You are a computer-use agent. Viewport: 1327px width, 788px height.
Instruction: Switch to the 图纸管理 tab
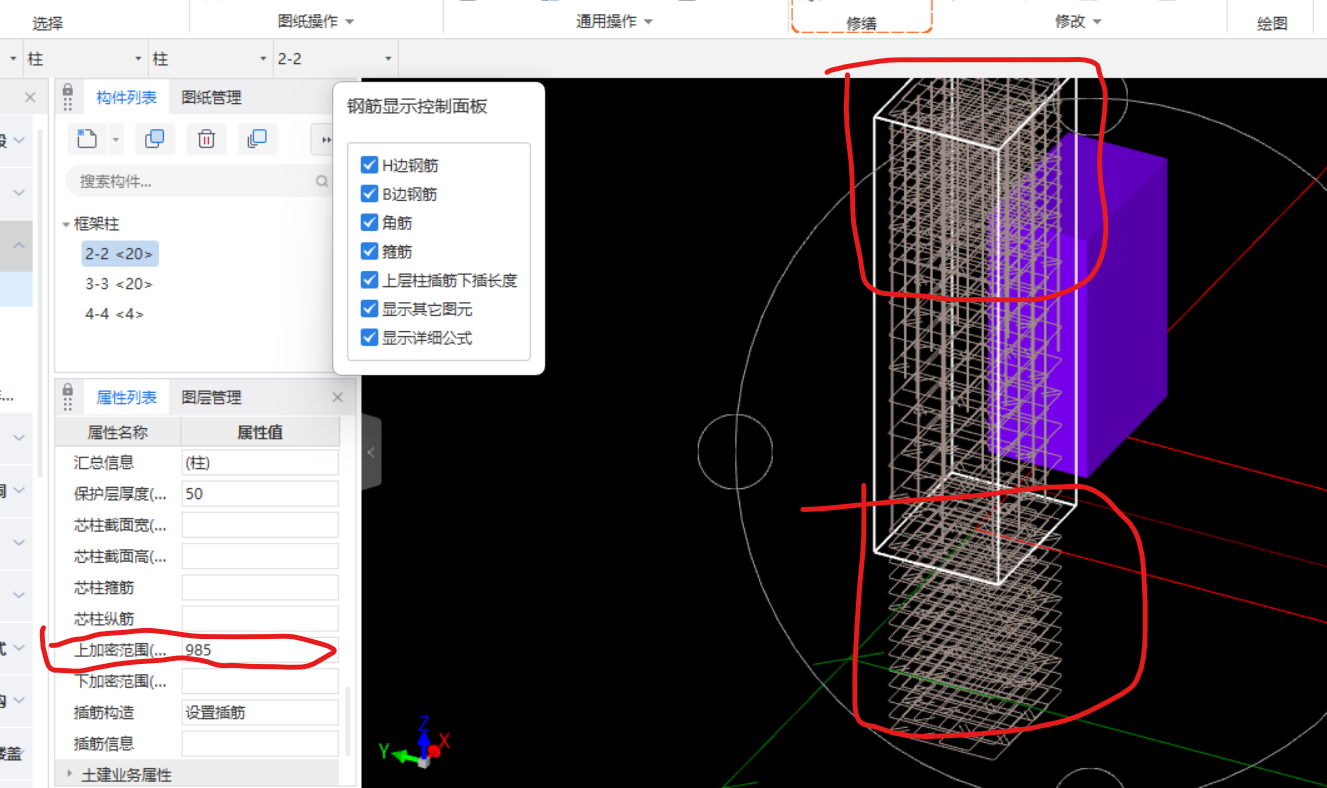point(211,98)
